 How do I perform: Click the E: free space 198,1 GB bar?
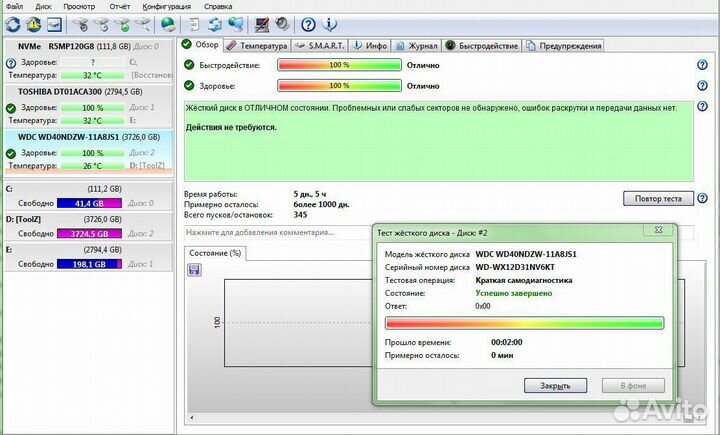90,264
